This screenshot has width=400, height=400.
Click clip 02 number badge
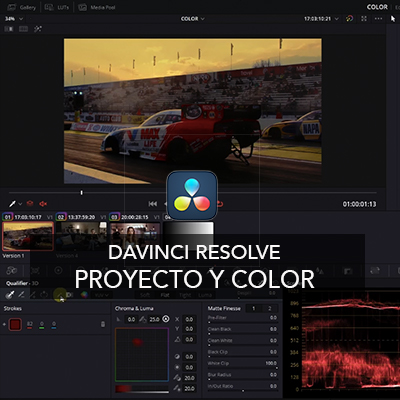point(61,217)
